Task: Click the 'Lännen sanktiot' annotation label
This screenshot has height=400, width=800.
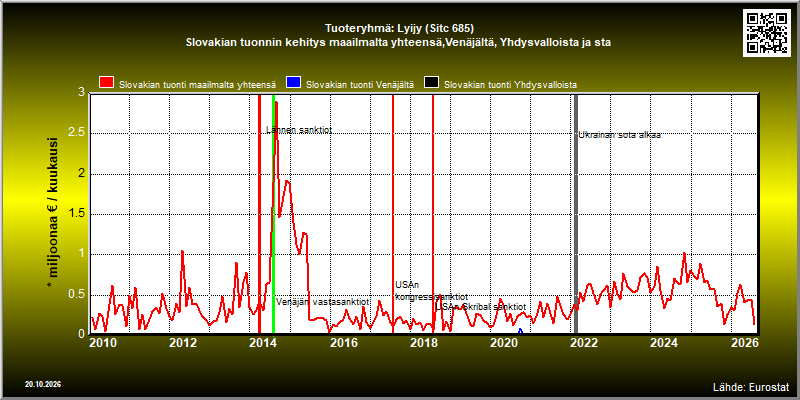Action: 299,130
